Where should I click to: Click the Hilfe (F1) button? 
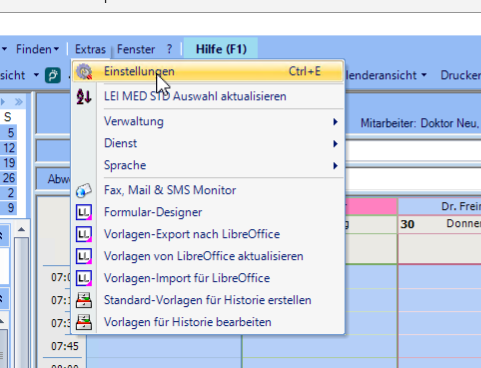pos(221,49)
